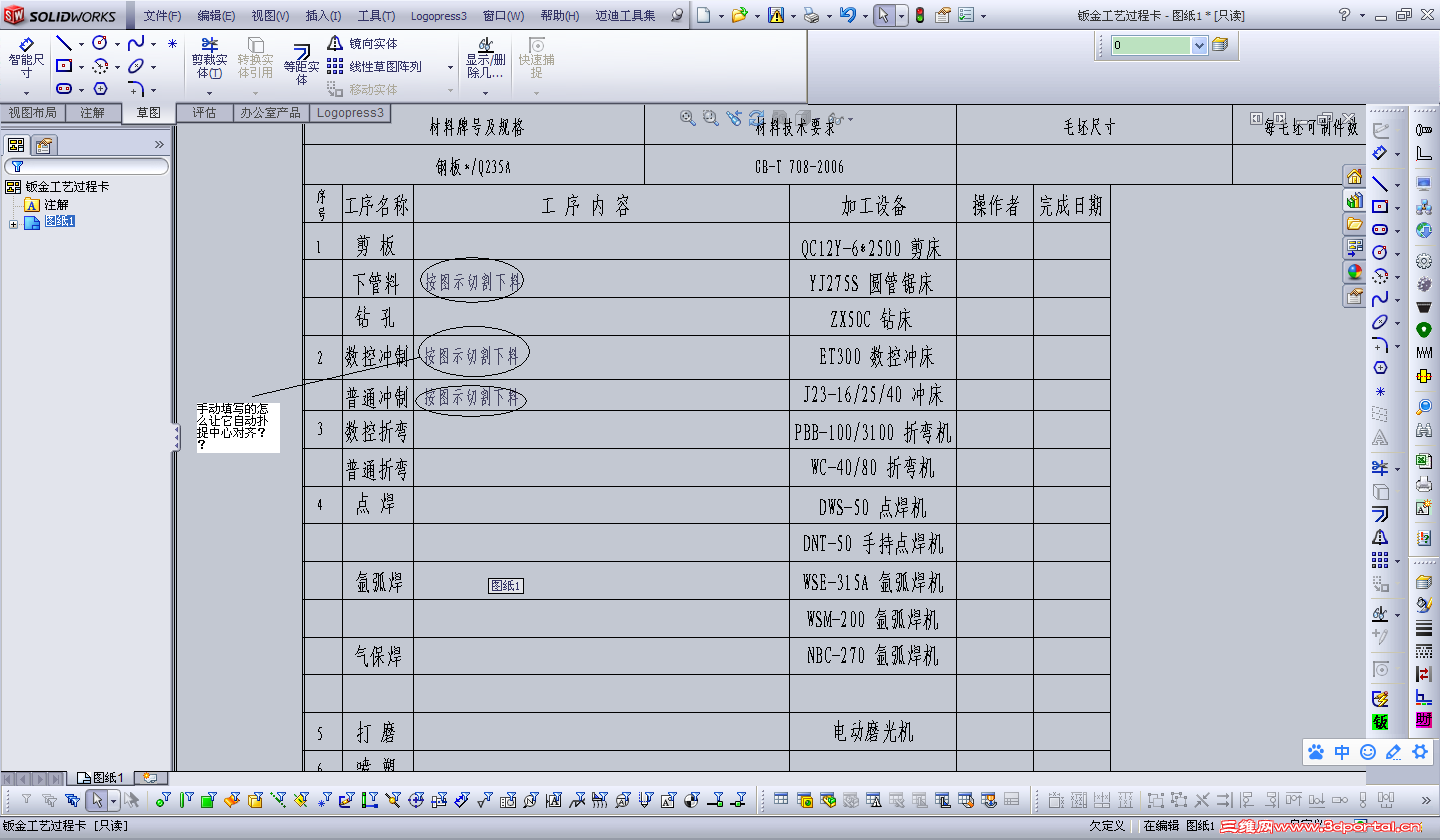Click the Zoom to Area magnifier above the drawing
Screen dimensions: 1440x840
[709, 117]
